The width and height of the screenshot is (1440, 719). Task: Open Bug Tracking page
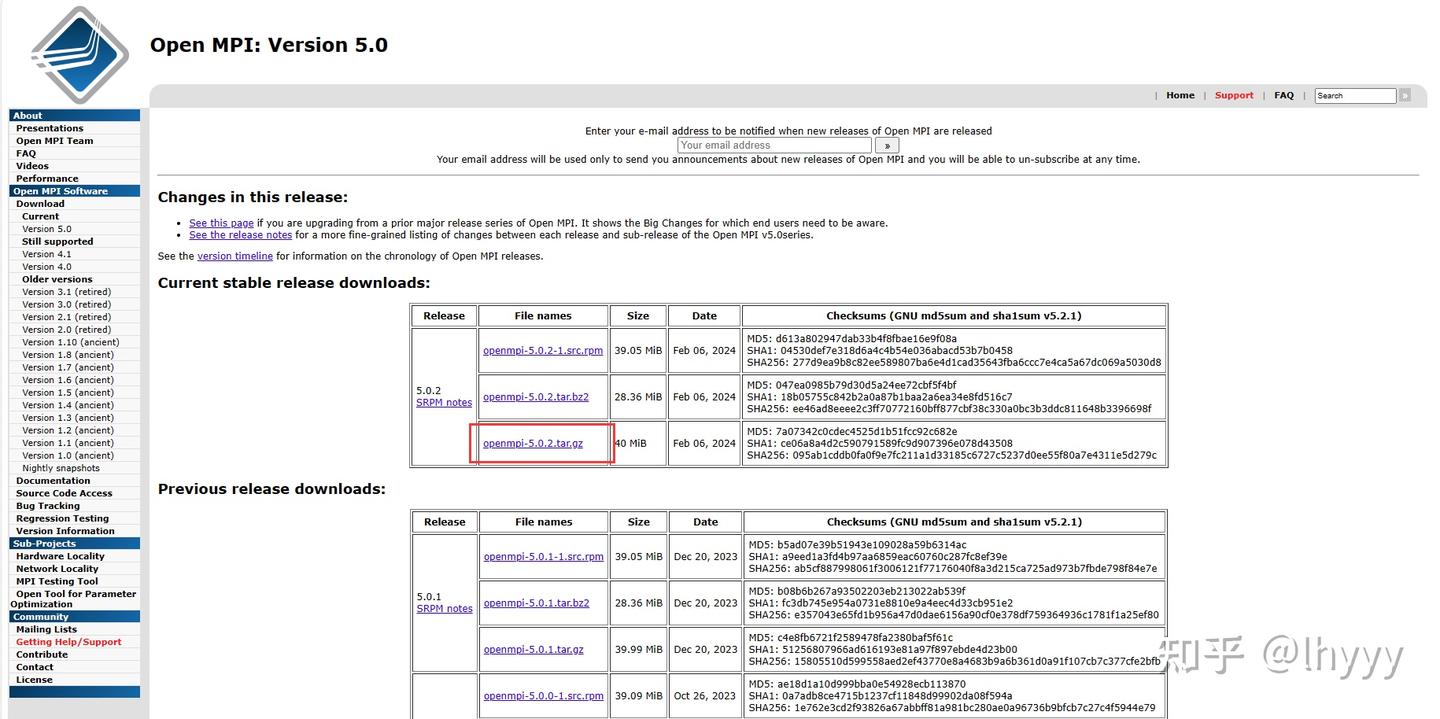[48, 506]
